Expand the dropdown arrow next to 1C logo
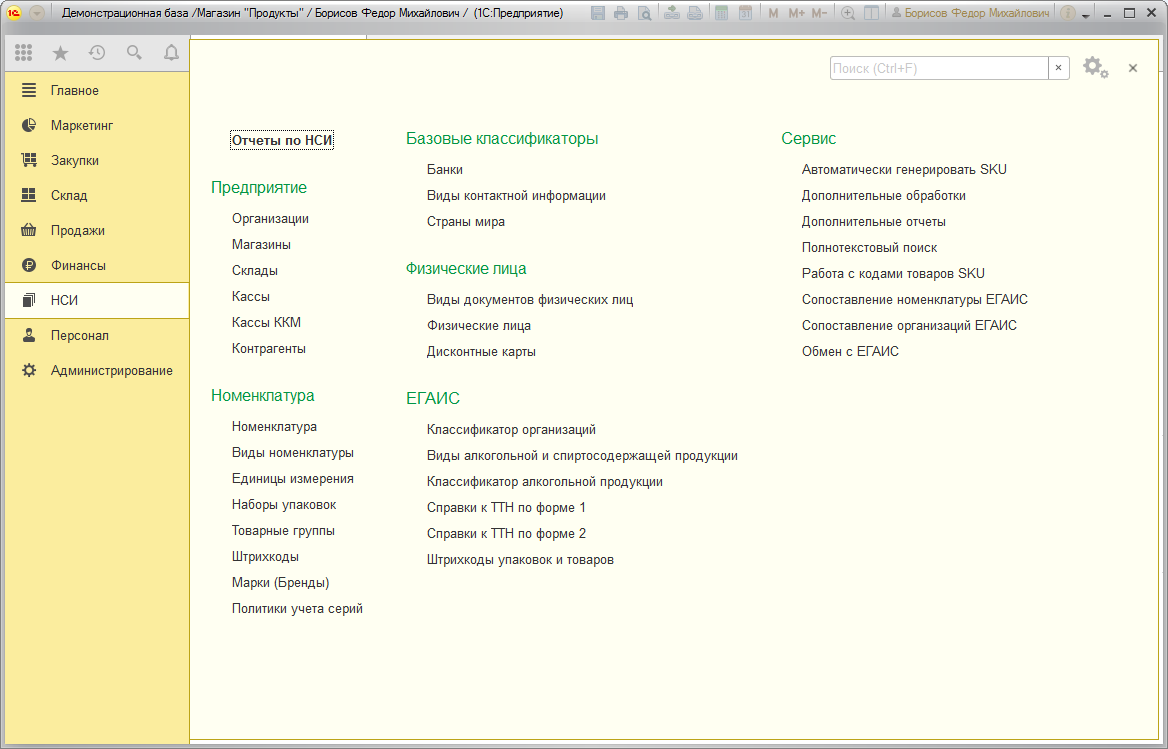This screenshot has height=749, width=1168. click(36, 13)
